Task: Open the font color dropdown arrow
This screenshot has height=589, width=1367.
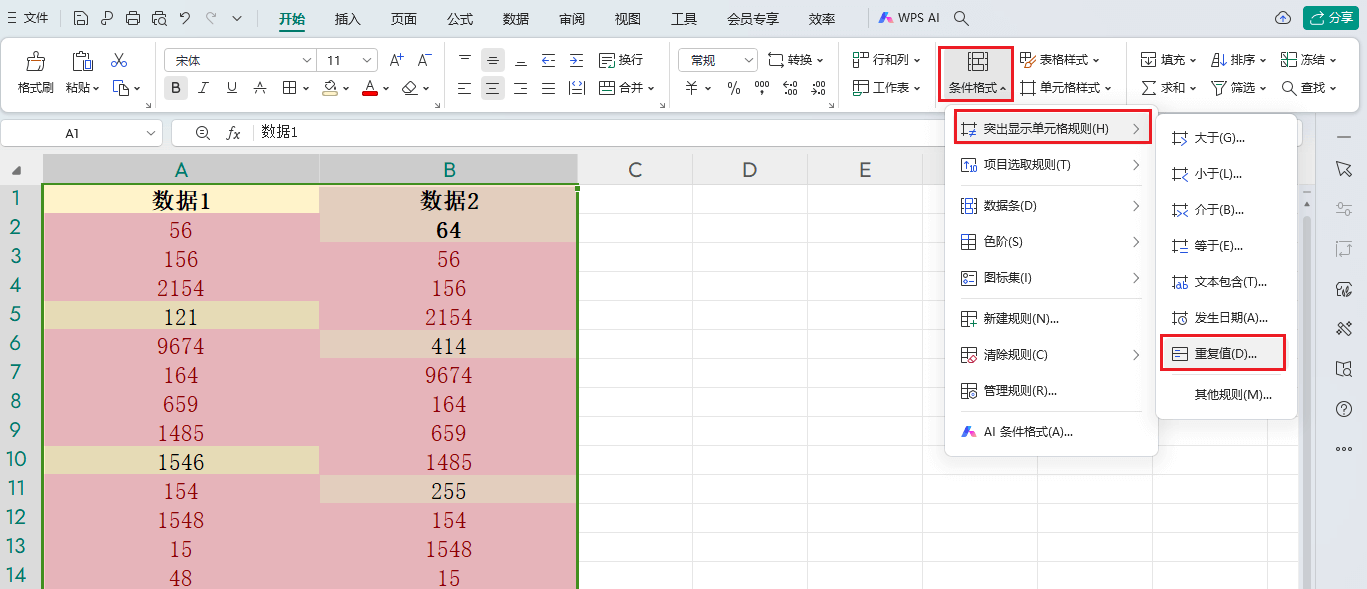Action: coord(386,88)
